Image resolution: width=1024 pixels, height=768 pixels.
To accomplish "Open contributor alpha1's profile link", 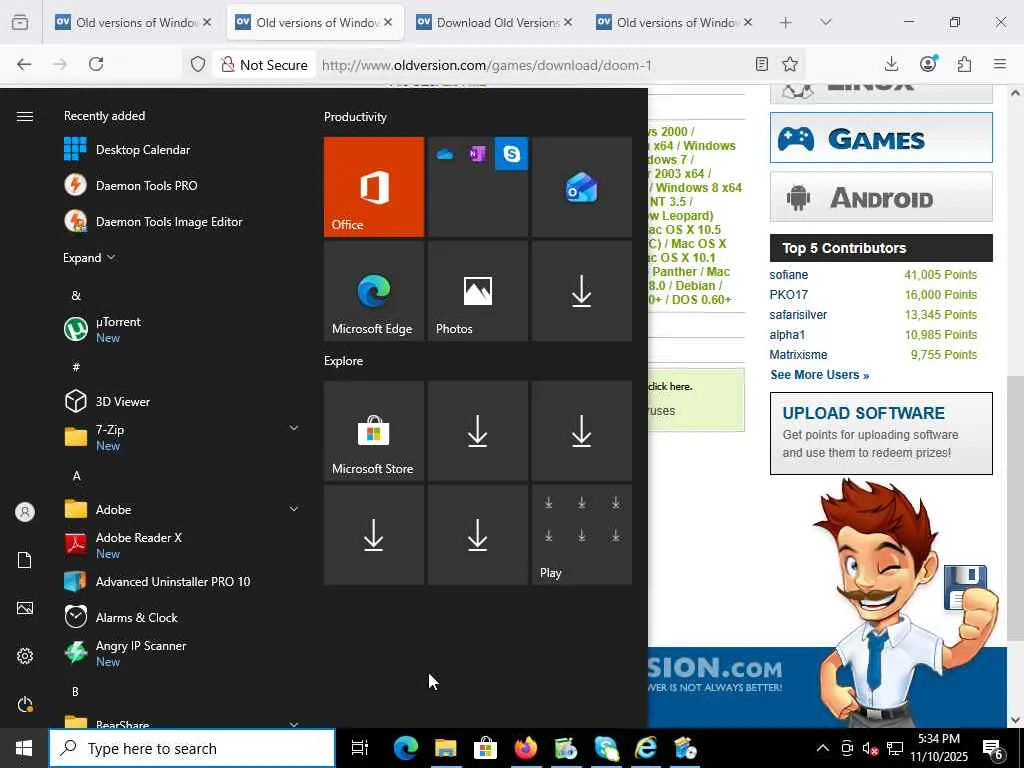I will 787,335.
